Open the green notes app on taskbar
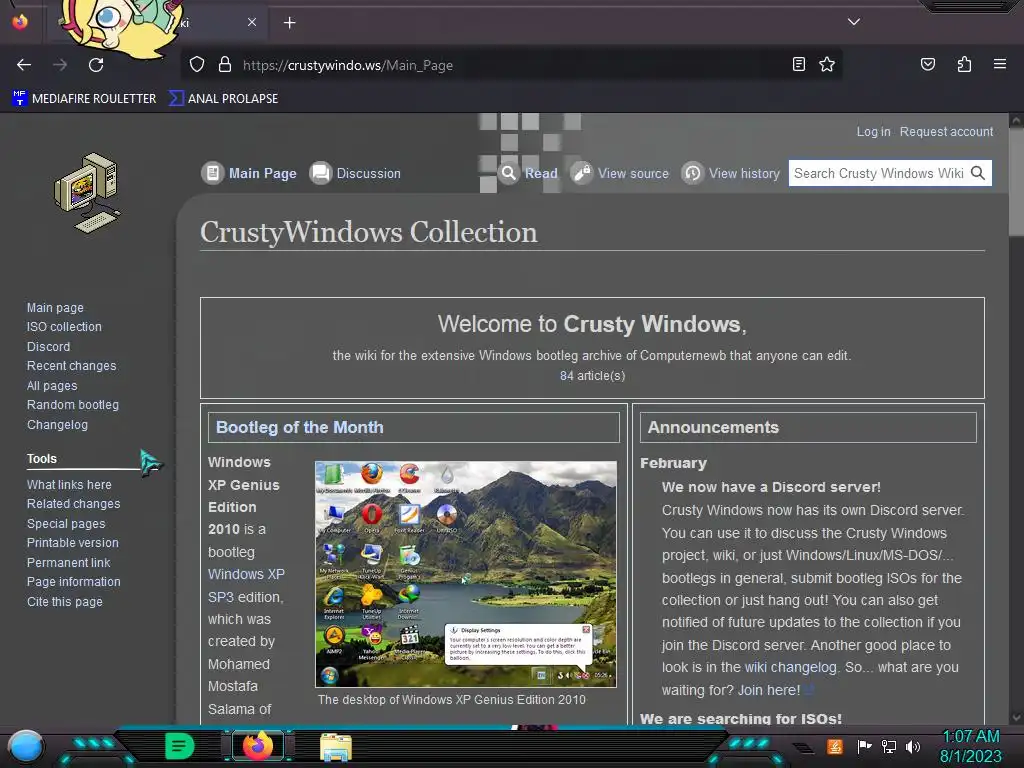1024x768 pixels. pyautogui.click(x=179, y=746)
